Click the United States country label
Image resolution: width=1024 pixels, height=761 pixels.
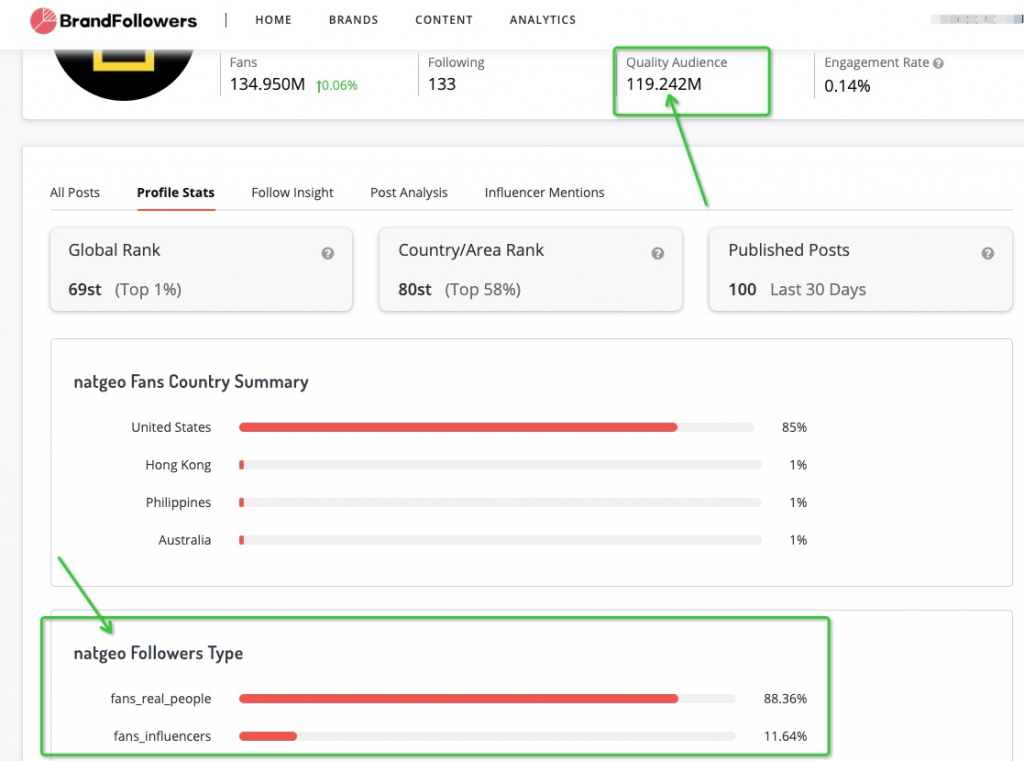click(171, 427)
